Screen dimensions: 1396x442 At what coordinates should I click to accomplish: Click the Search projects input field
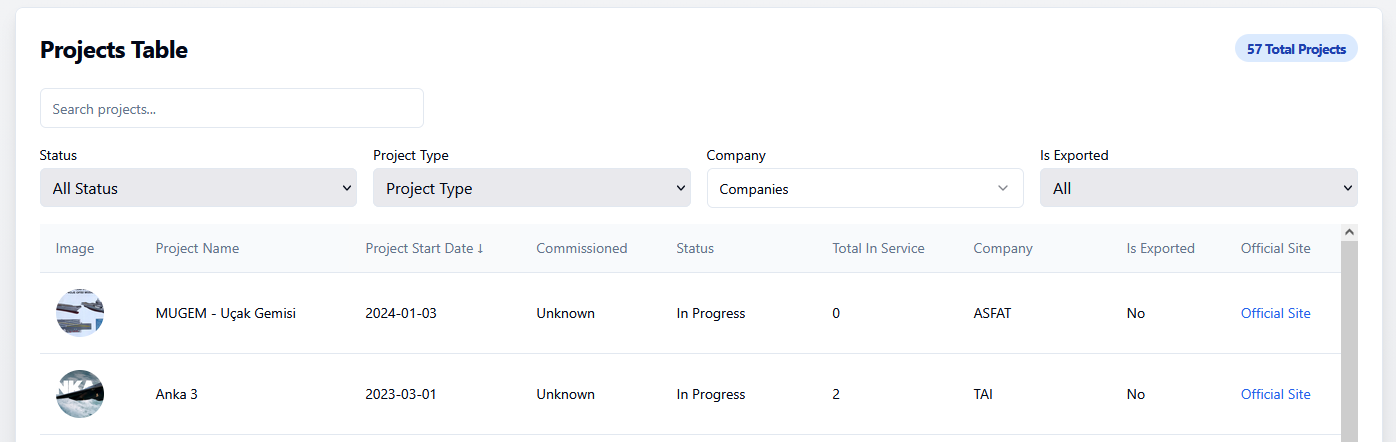click(231, 108)
